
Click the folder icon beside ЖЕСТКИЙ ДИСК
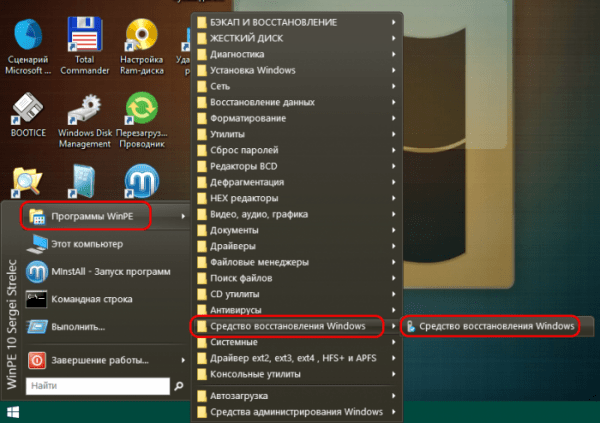[x=202, y=38]
